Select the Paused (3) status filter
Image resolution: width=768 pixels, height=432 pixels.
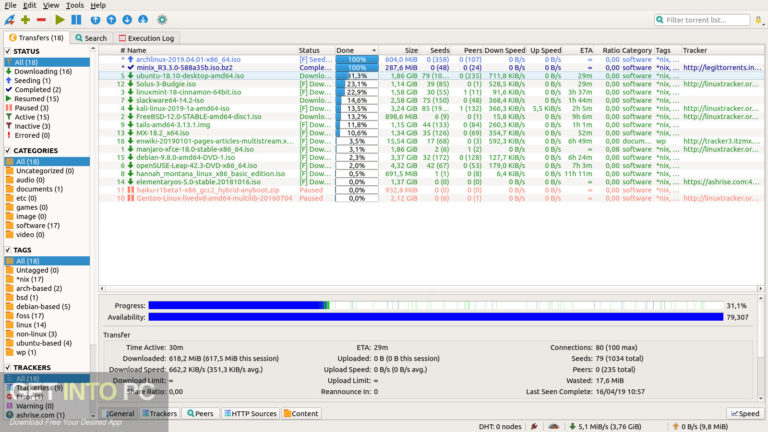35,106
